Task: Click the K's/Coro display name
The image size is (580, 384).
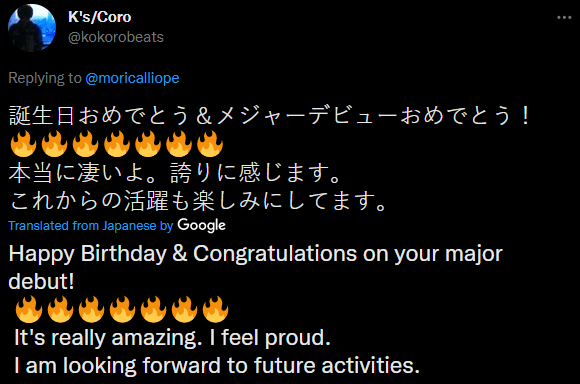Action: [100, 17]
